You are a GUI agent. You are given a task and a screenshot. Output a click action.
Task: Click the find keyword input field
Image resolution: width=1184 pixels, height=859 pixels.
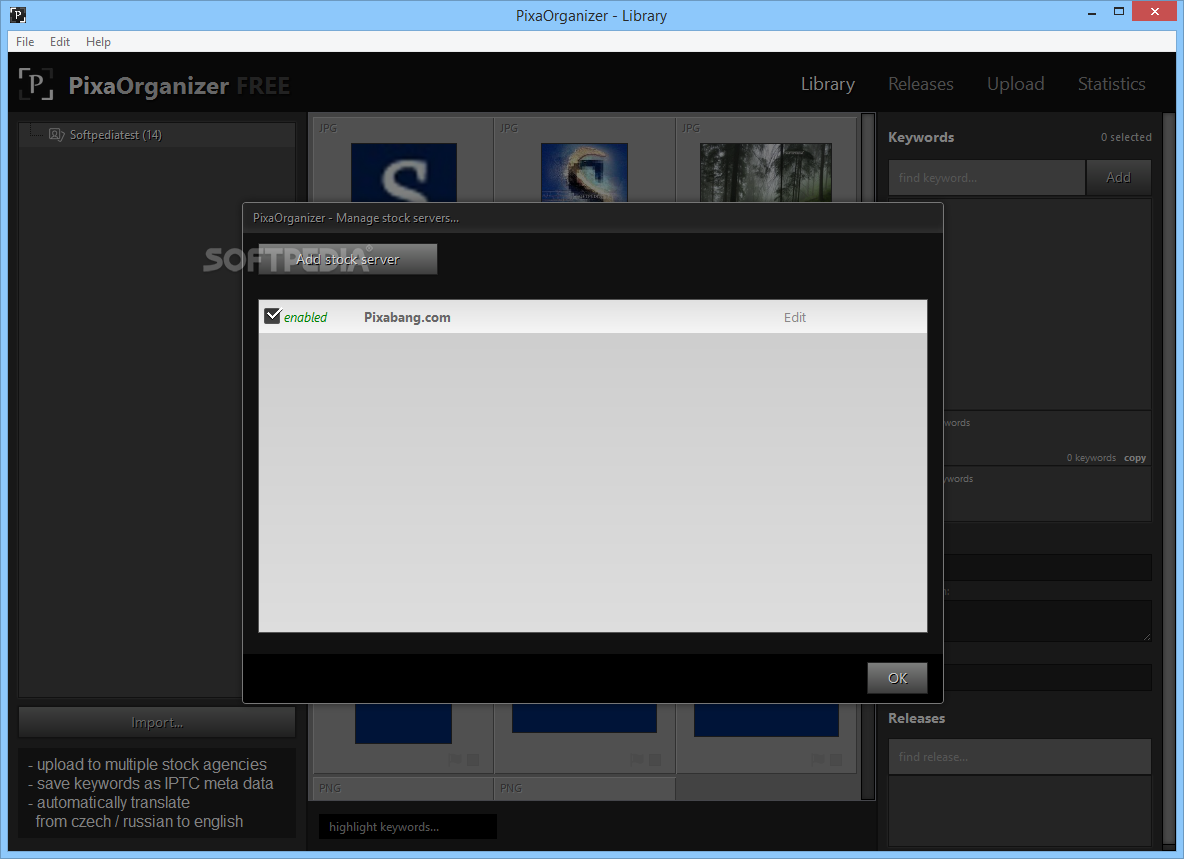tap(986, 177)
